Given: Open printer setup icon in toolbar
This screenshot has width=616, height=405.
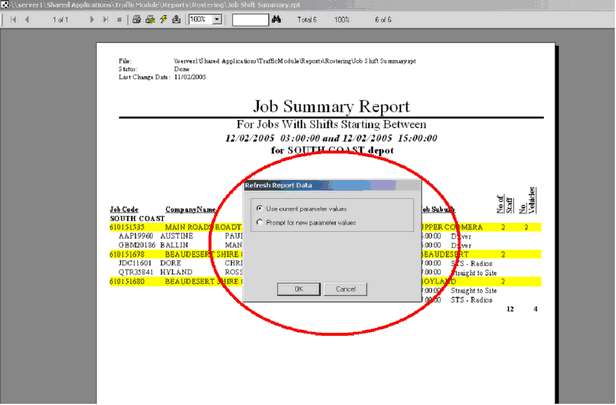Looking at the screenshot, I should pyautogui.click(x=149, y=19).
